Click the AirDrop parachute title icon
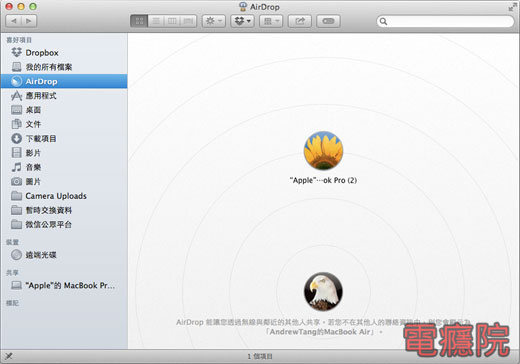 [243, 7]
